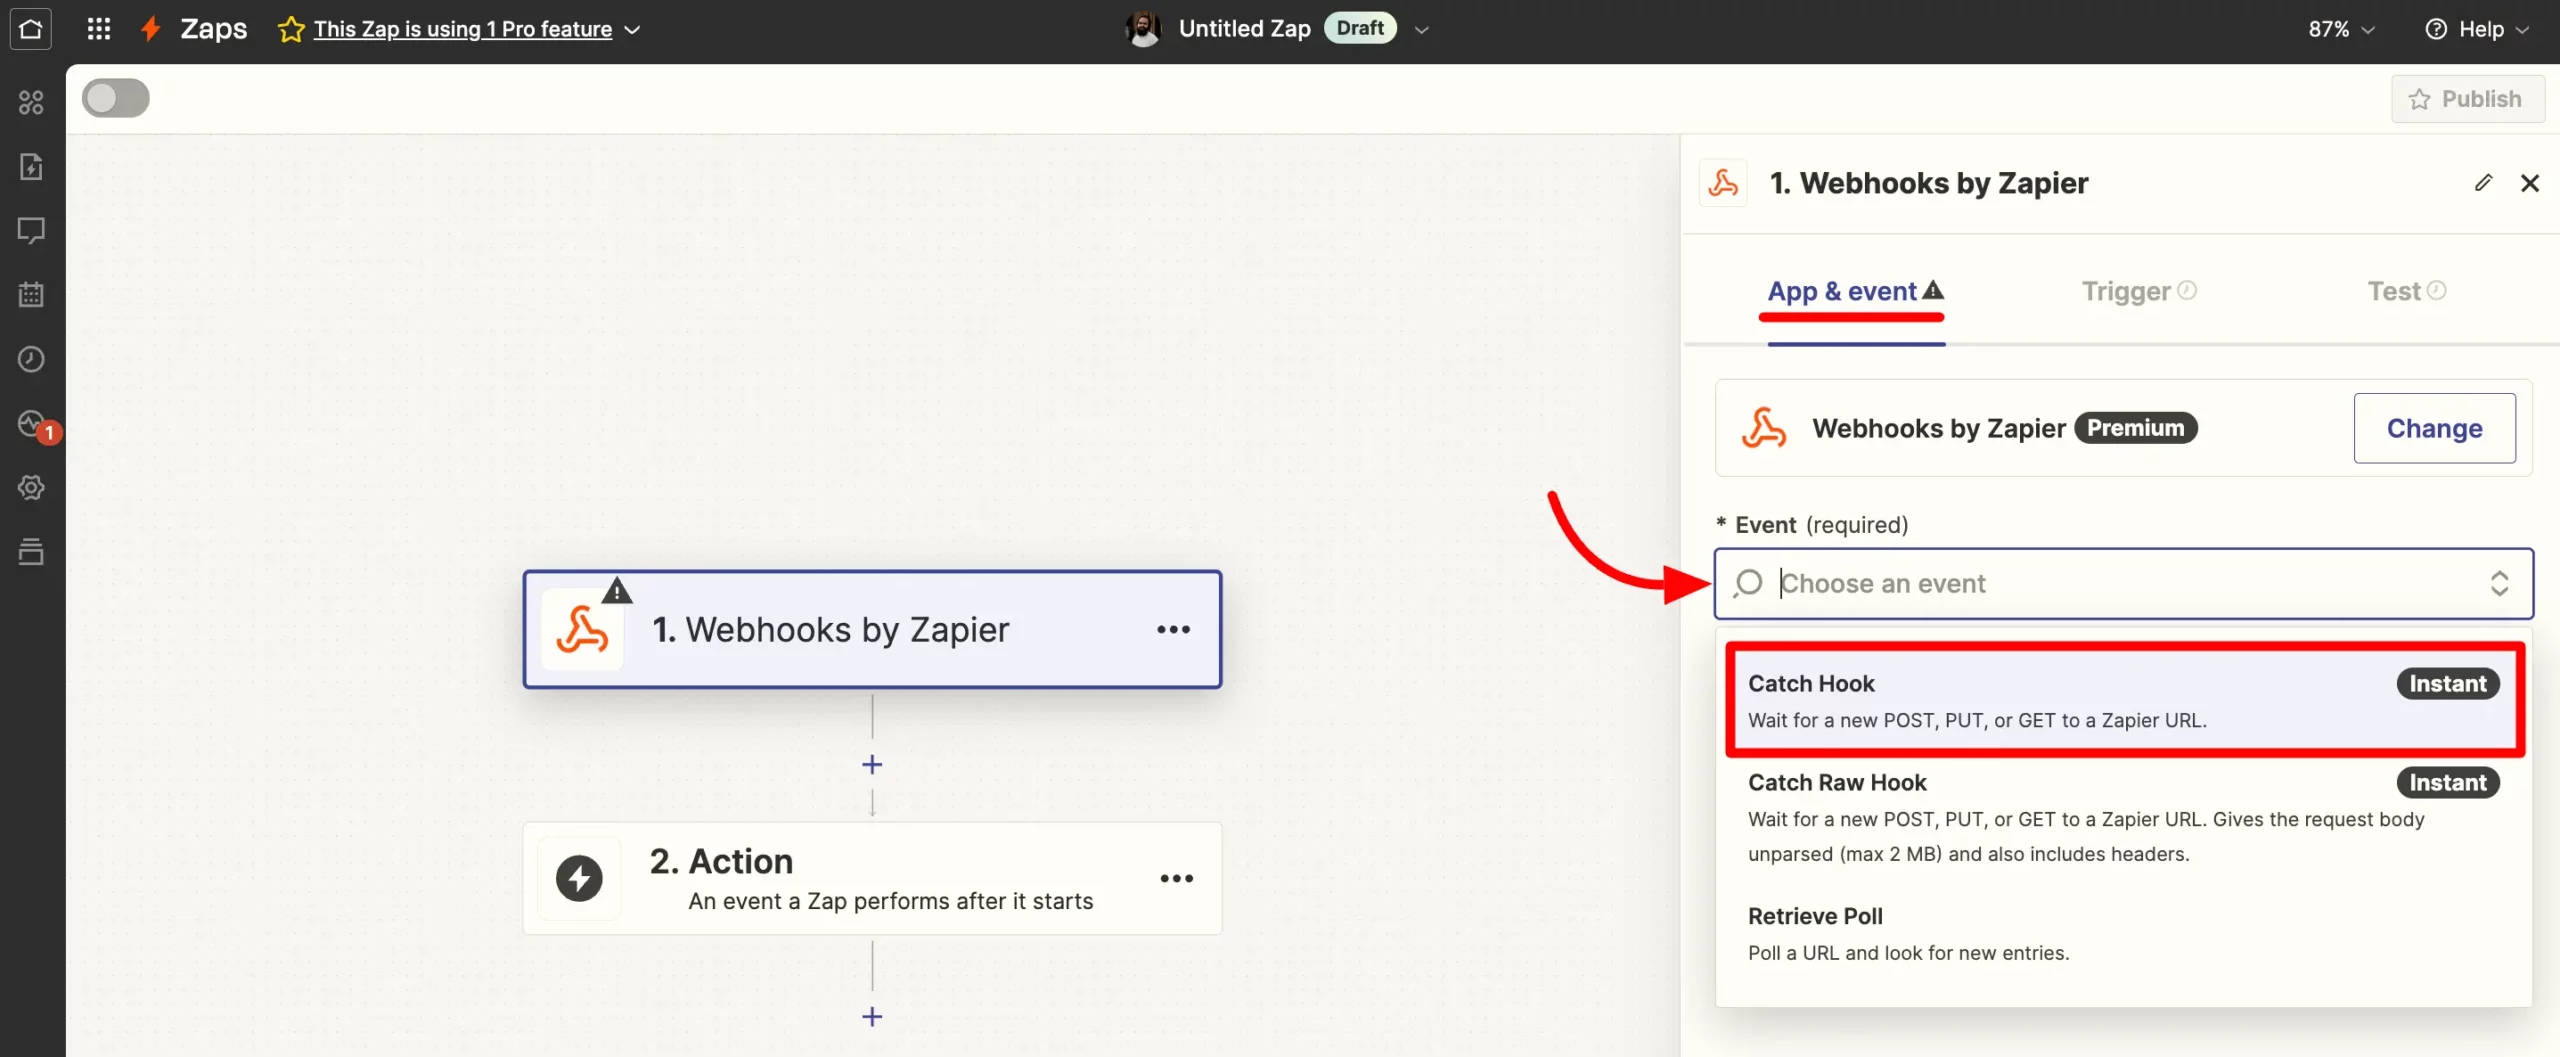
Task: Click the Publish button
Action: click(2467, 99)
